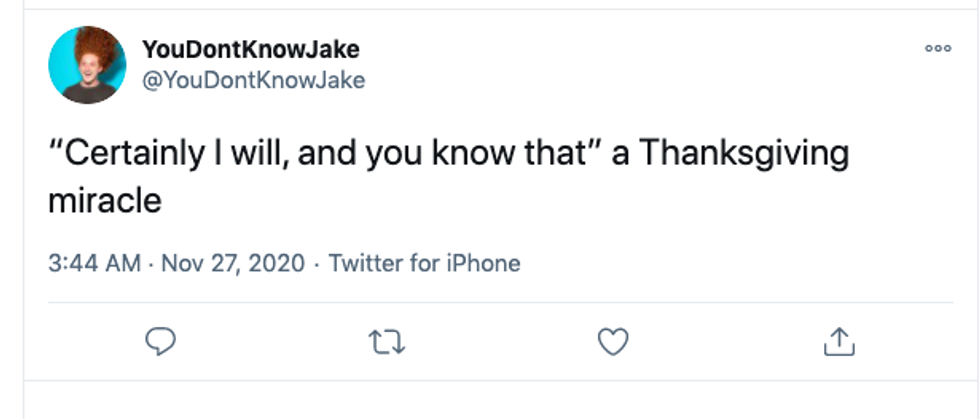Reply to the tweet using the speech bubble icon
This screenshot has width=980, height=419.
coord(161,342)
